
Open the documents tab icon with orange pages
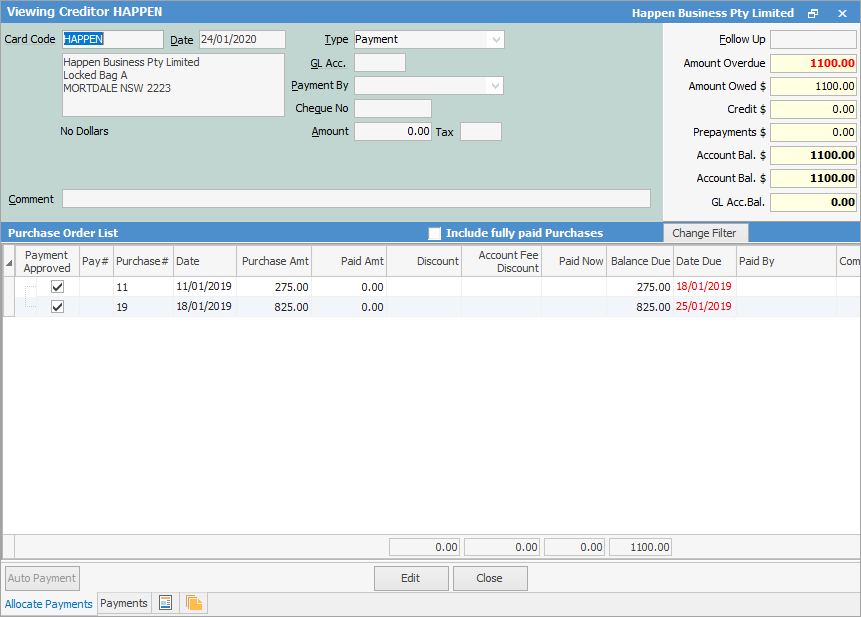click(x=194, y=603)
